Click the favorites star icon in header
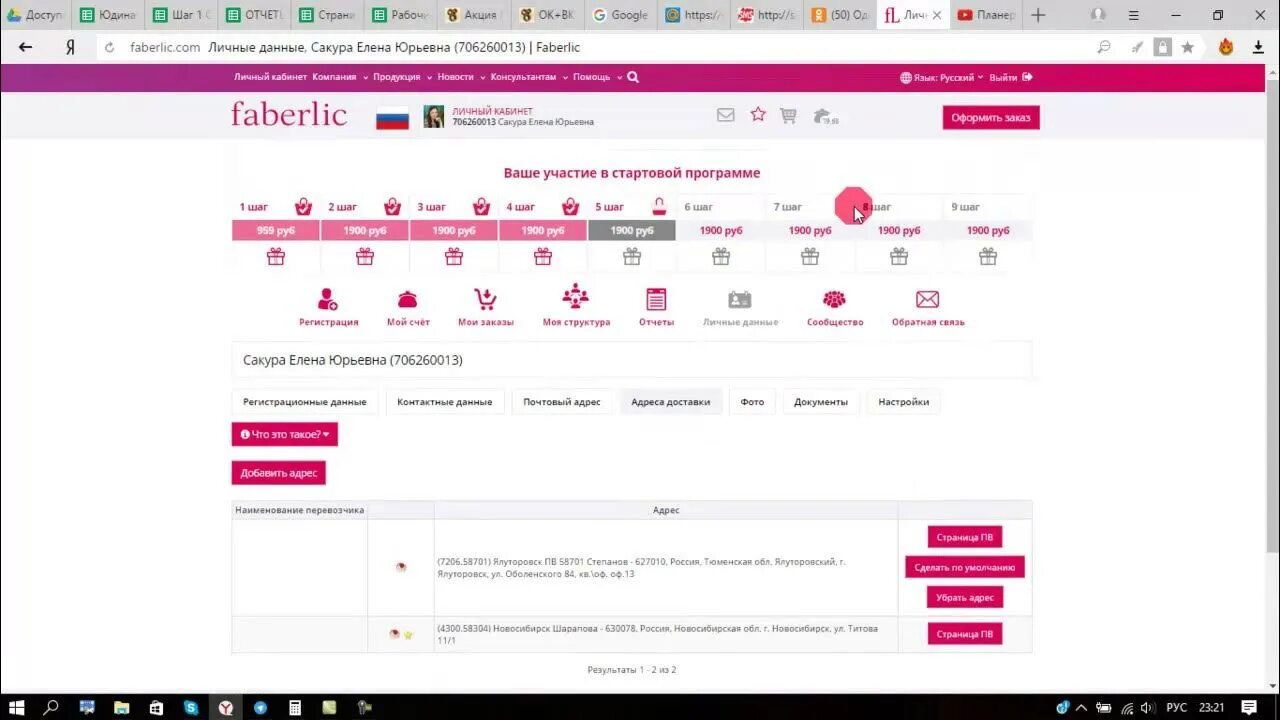 click(758, 114)
